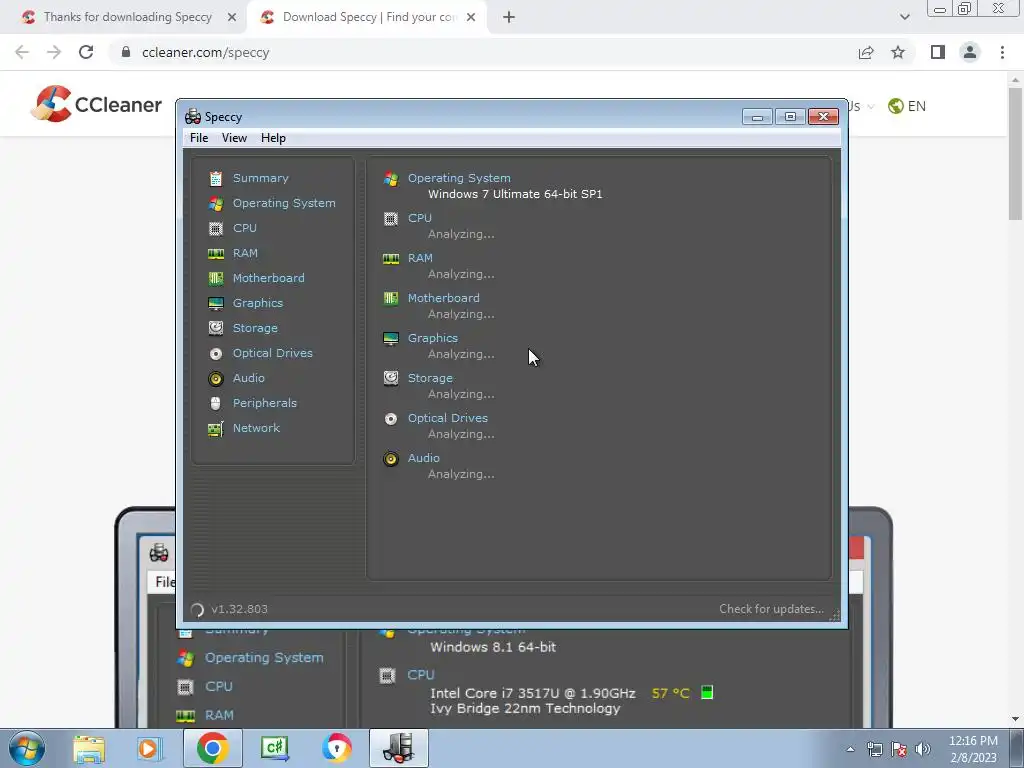The image size is (1024, 768).
Task: Open Windows Explorer from taskbar
Action: coord(89,748)
